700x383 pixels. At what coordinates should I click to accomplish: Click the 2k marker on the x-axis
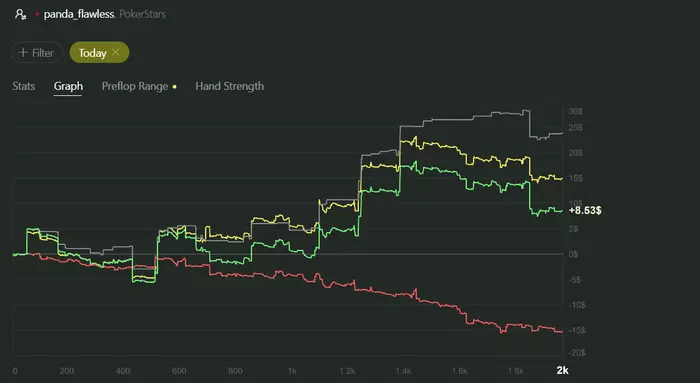tap(562, 370)
